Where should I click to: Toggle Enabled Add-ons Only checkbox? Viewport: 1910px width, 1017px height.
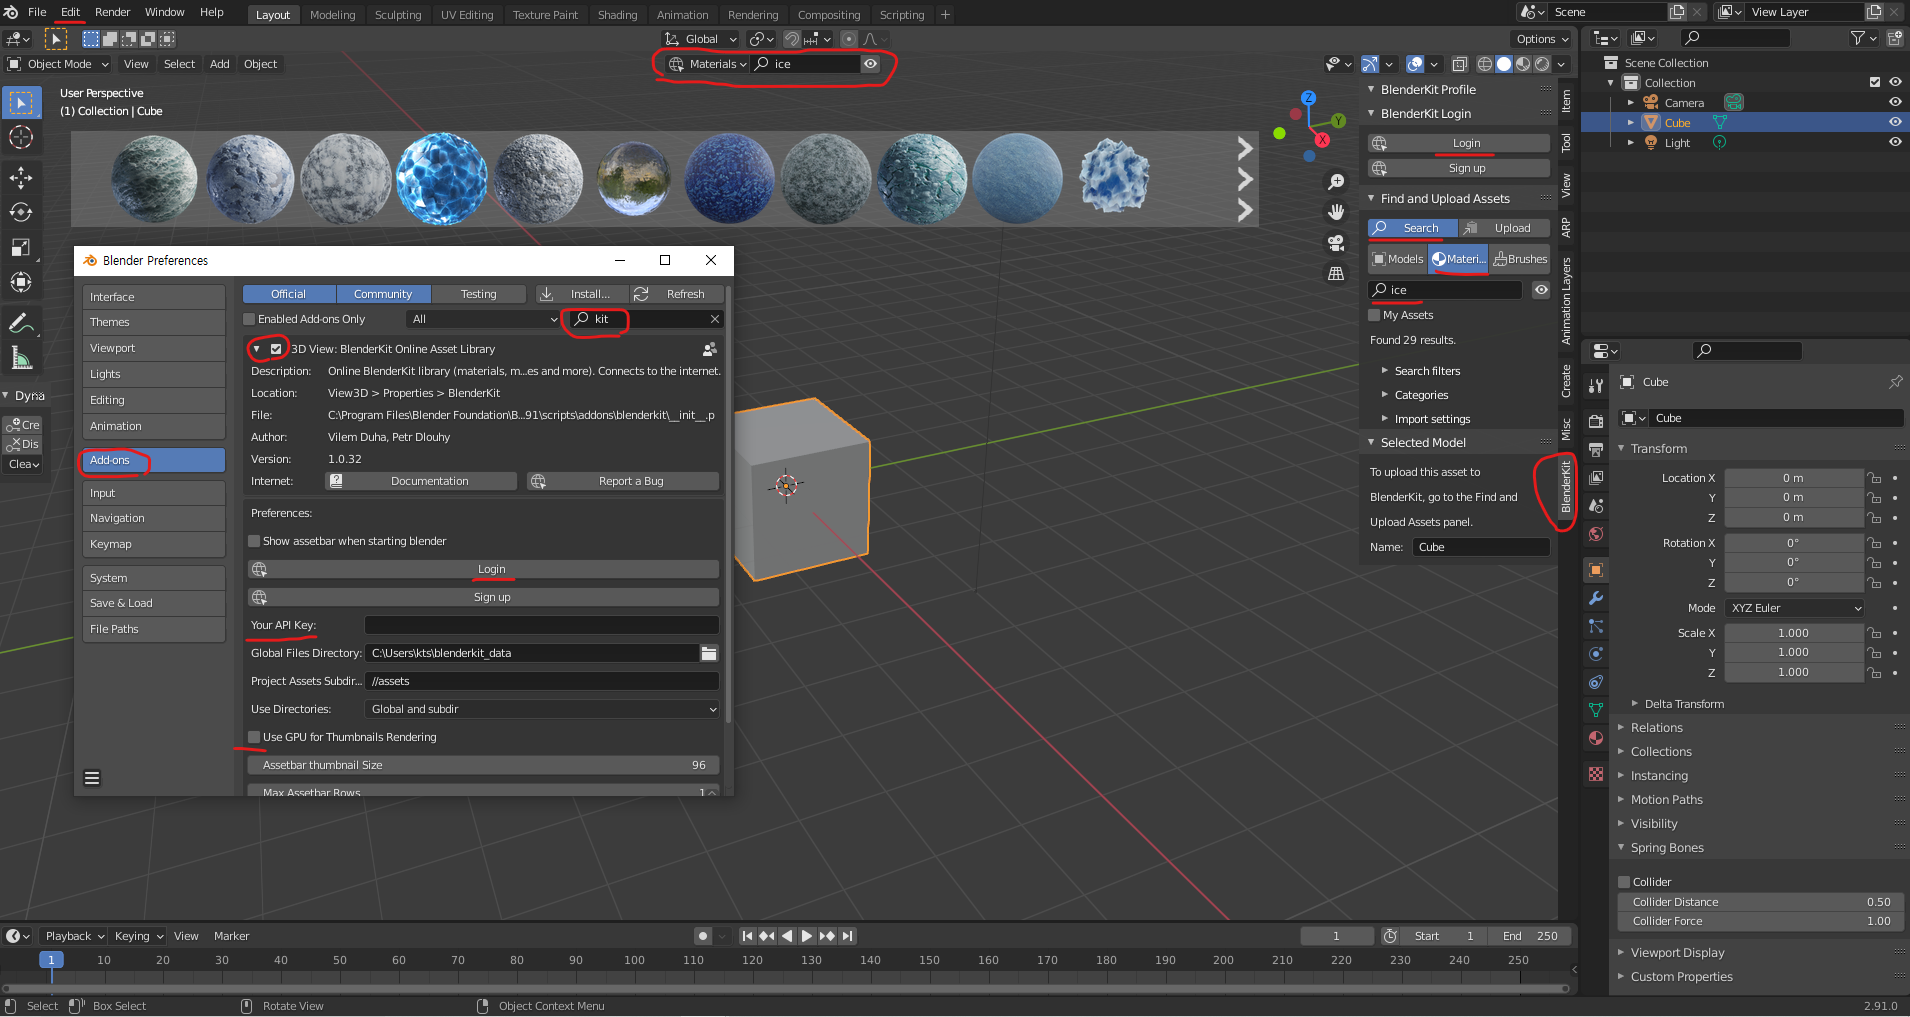click(x=250, y=319)
